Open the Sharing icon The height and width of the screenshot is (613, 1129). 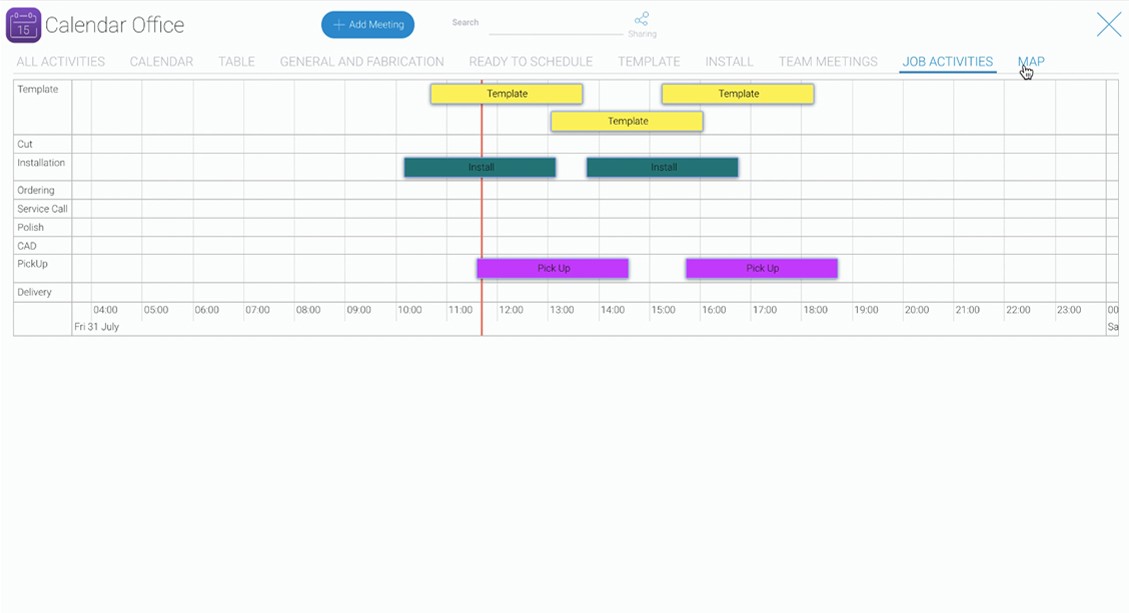642,19
